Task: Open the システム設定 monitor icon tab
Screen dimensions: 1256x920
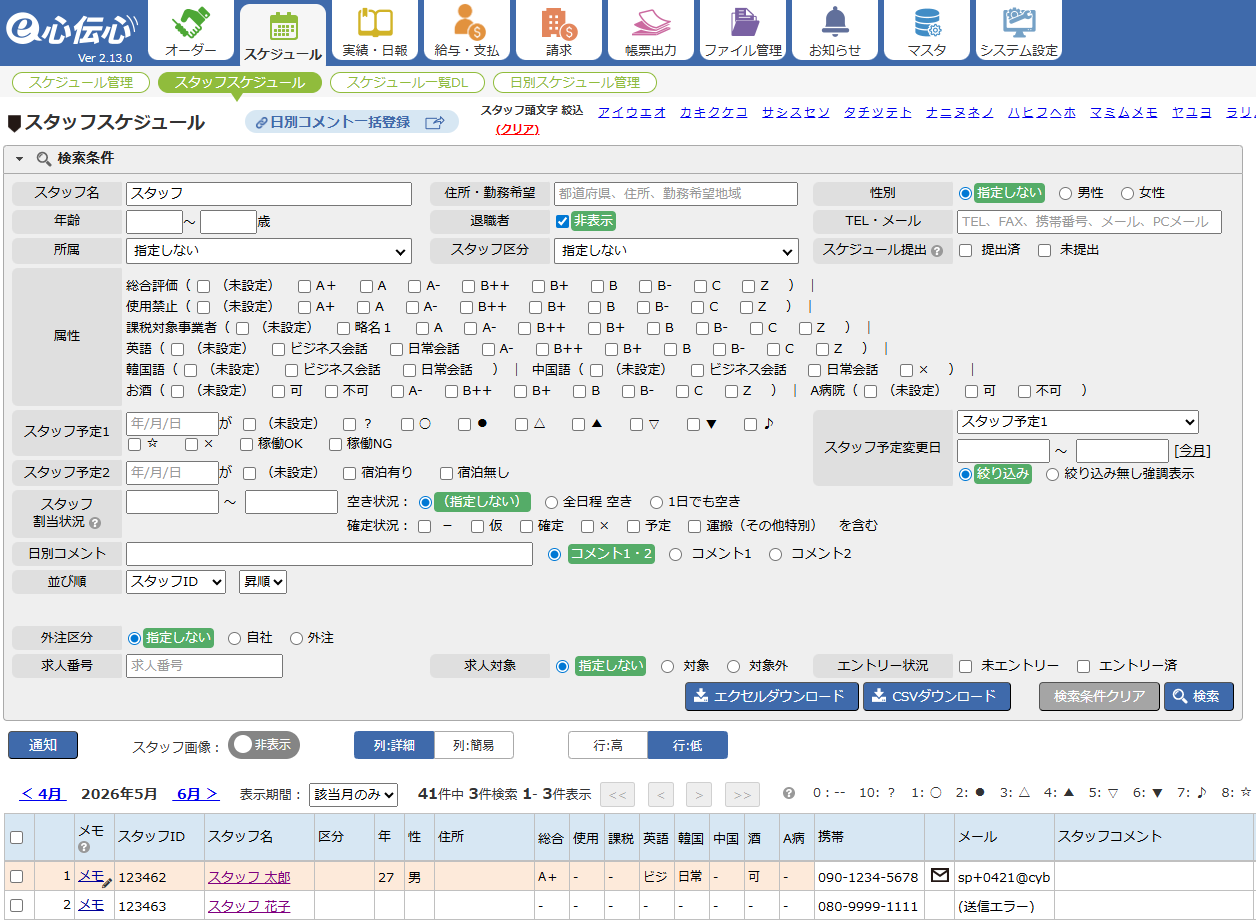Action: pos(1019,31)
